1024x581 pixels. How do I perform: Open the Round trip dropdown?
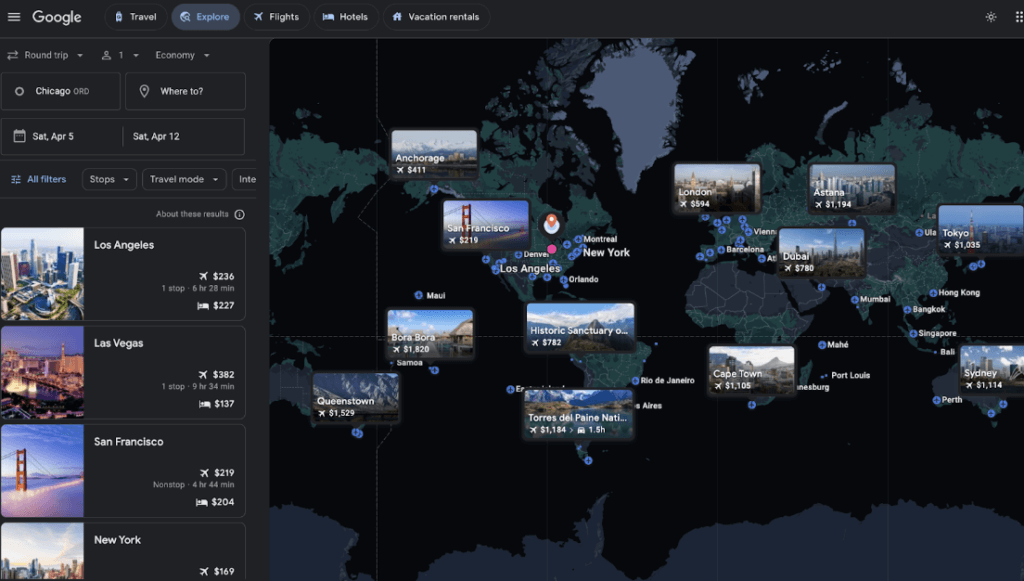coord(45,55)
